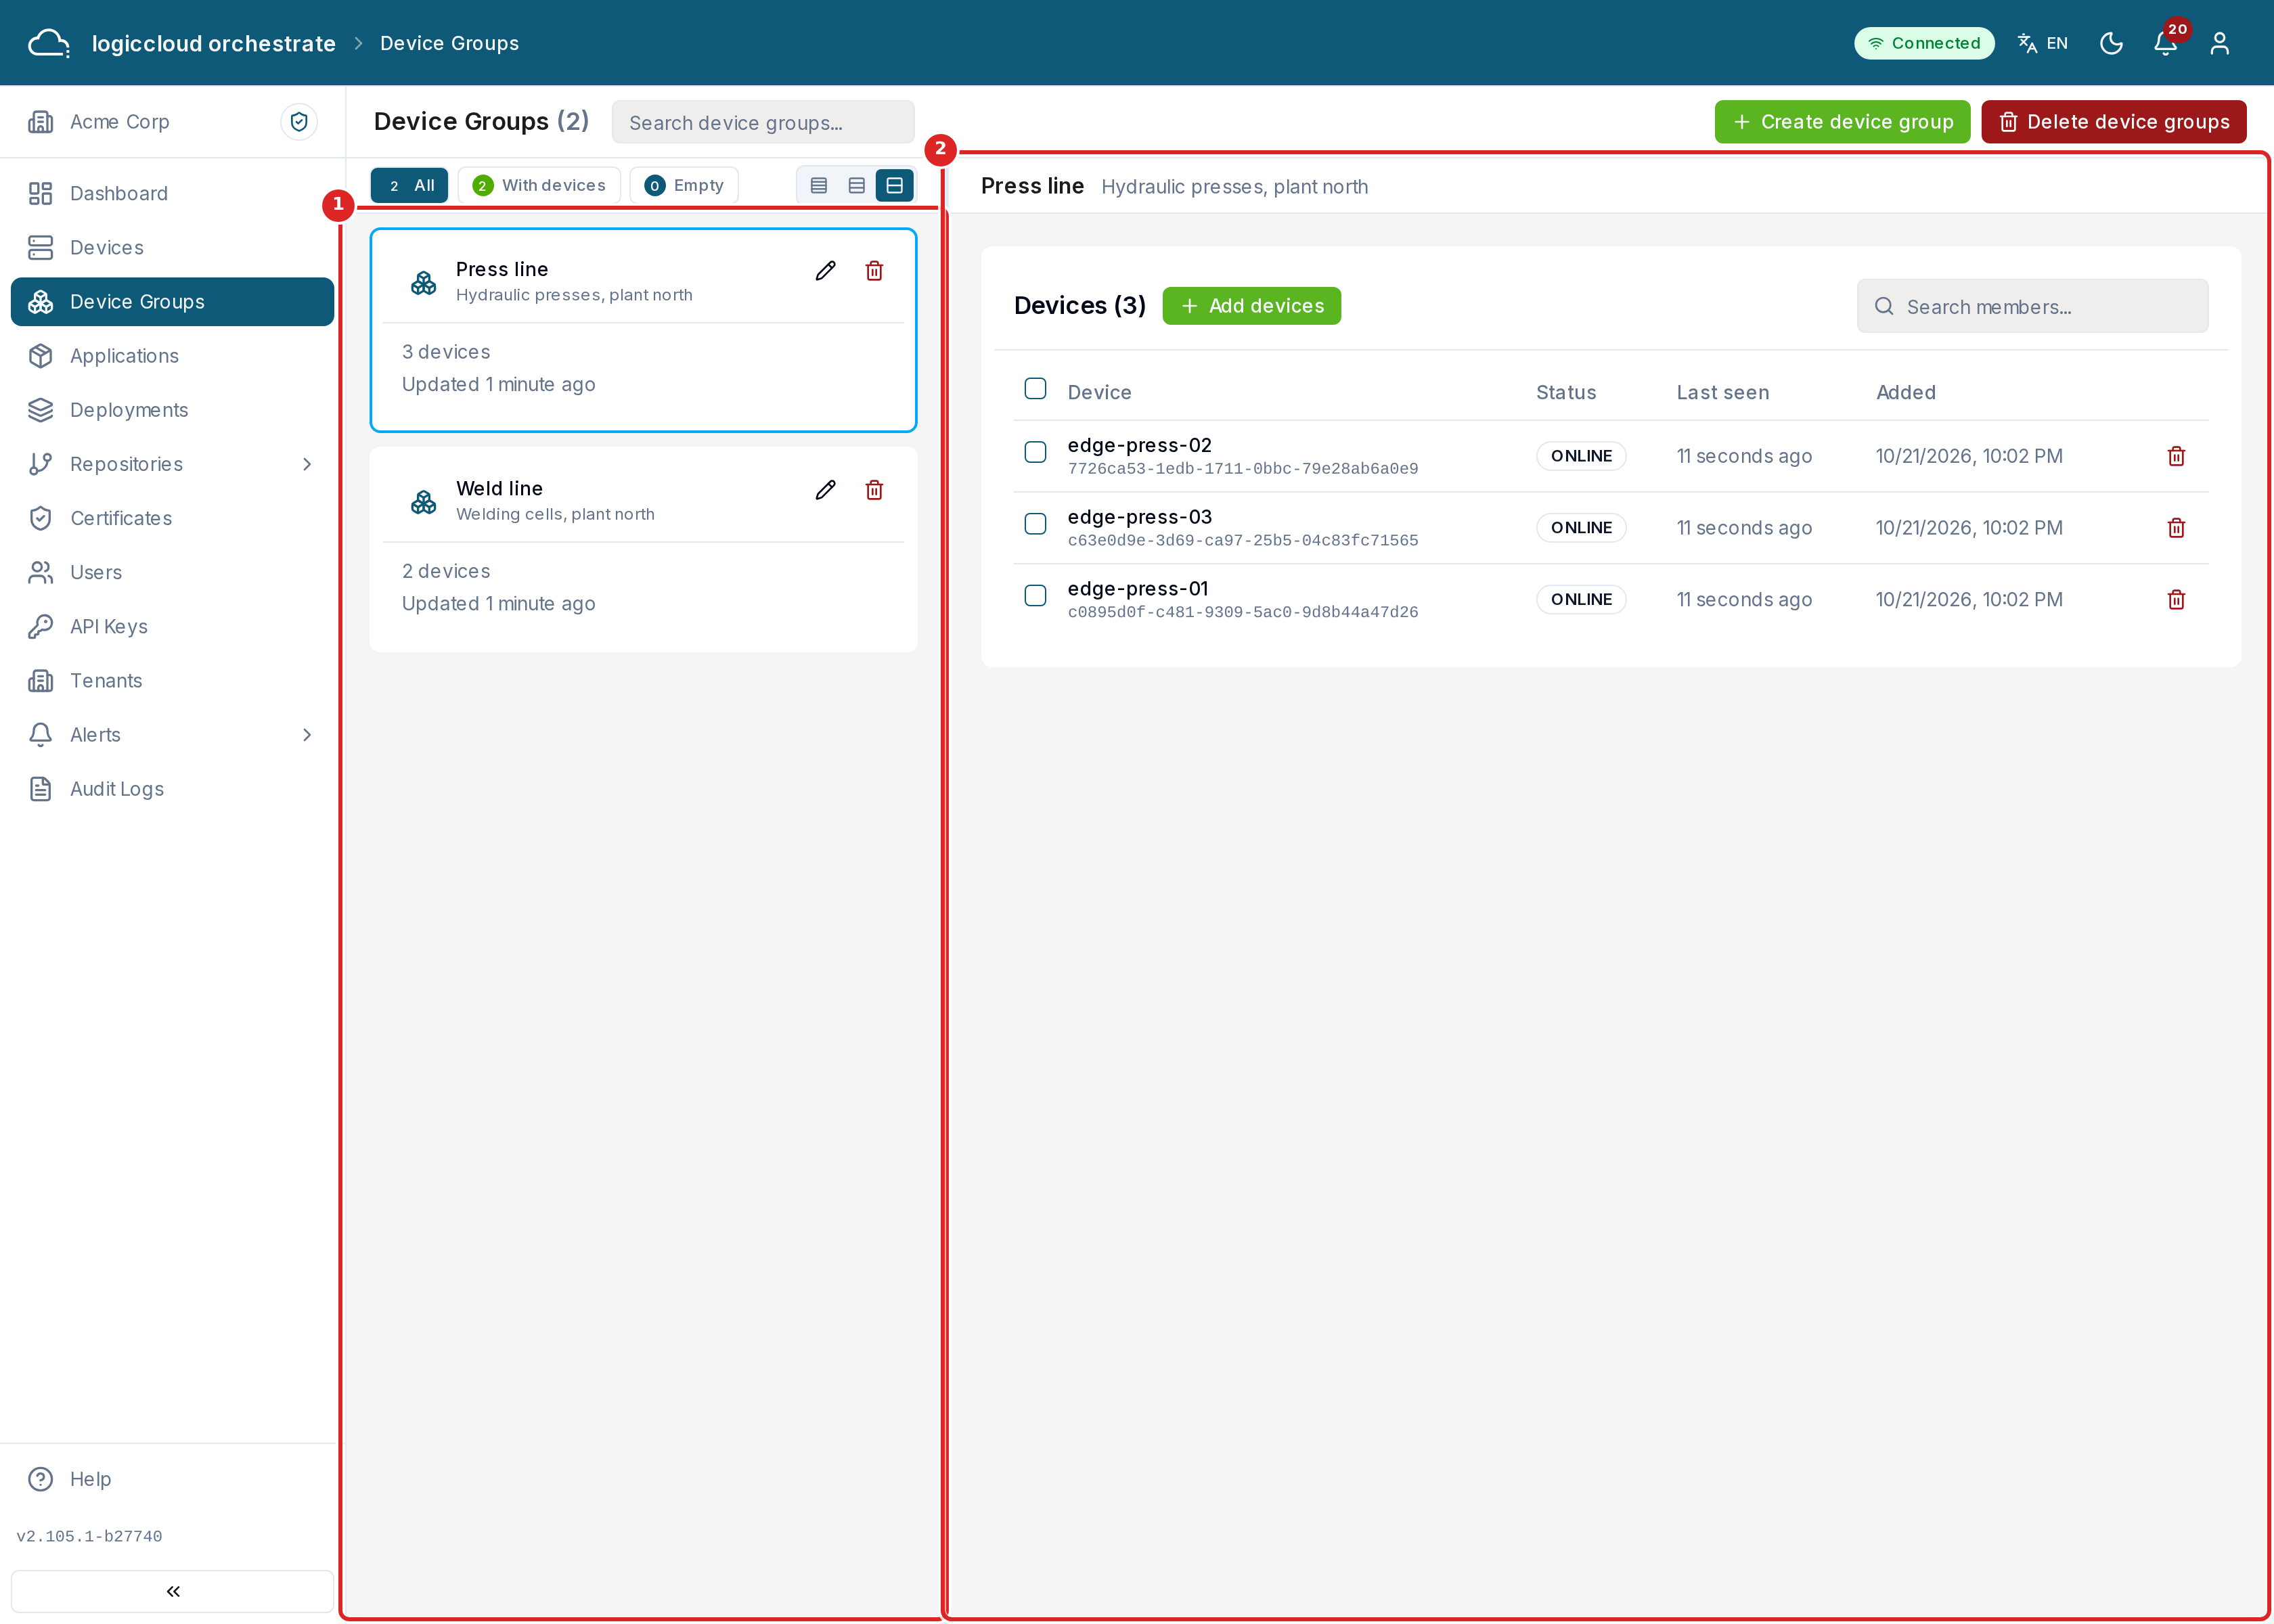Click the Create device group button
Image resolution: width=2274 pixels, height=1624 pixels.
pos(1842,122)
